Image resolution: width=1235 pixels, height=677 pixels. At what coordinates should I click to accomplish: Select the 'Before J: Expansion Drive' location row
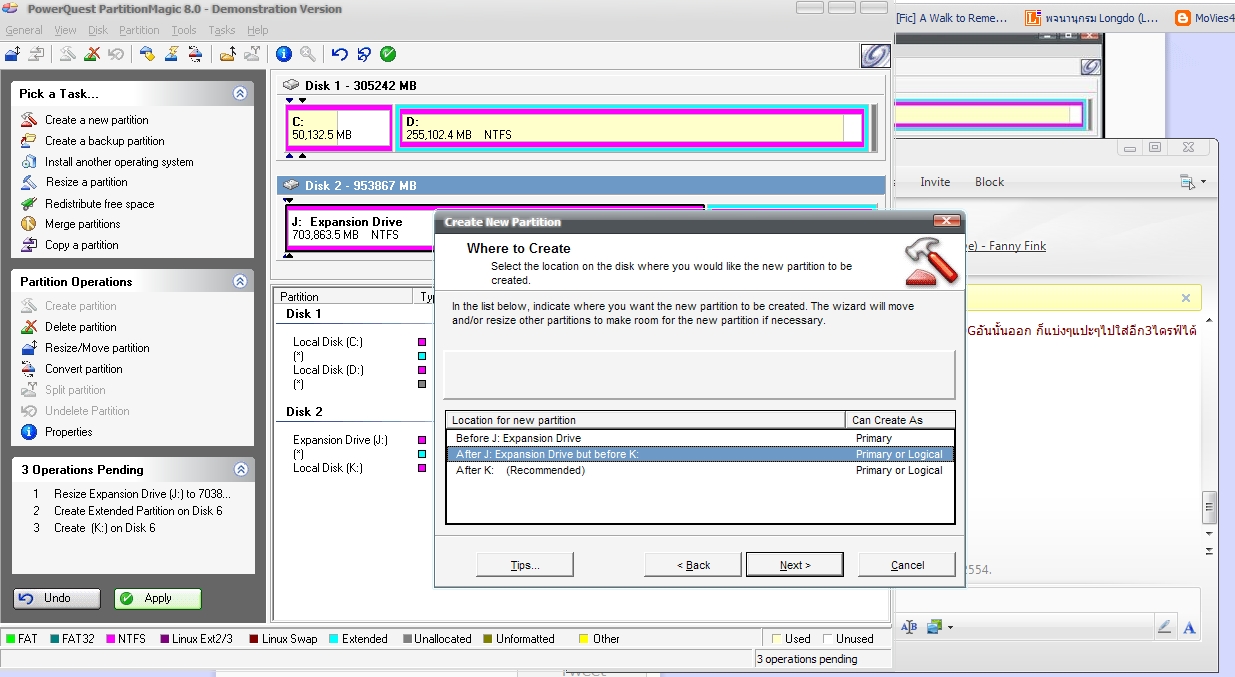tap(700, 438)
